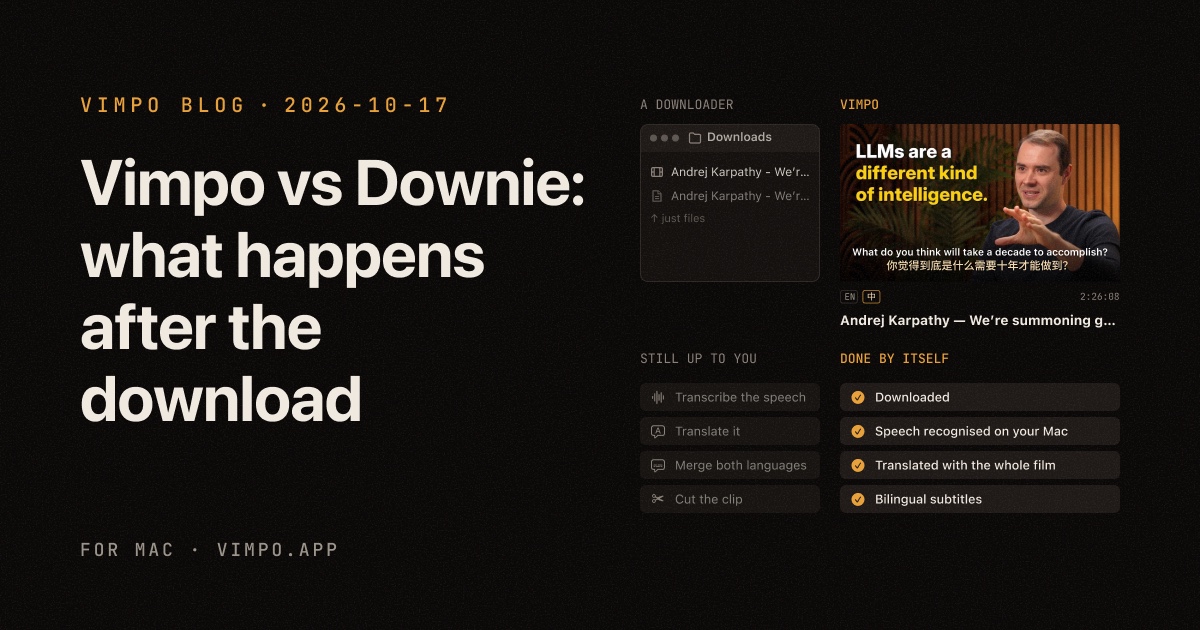
Task: Click the 'DONE BY ITSELF' heading
Action: [x=895, y=358]
